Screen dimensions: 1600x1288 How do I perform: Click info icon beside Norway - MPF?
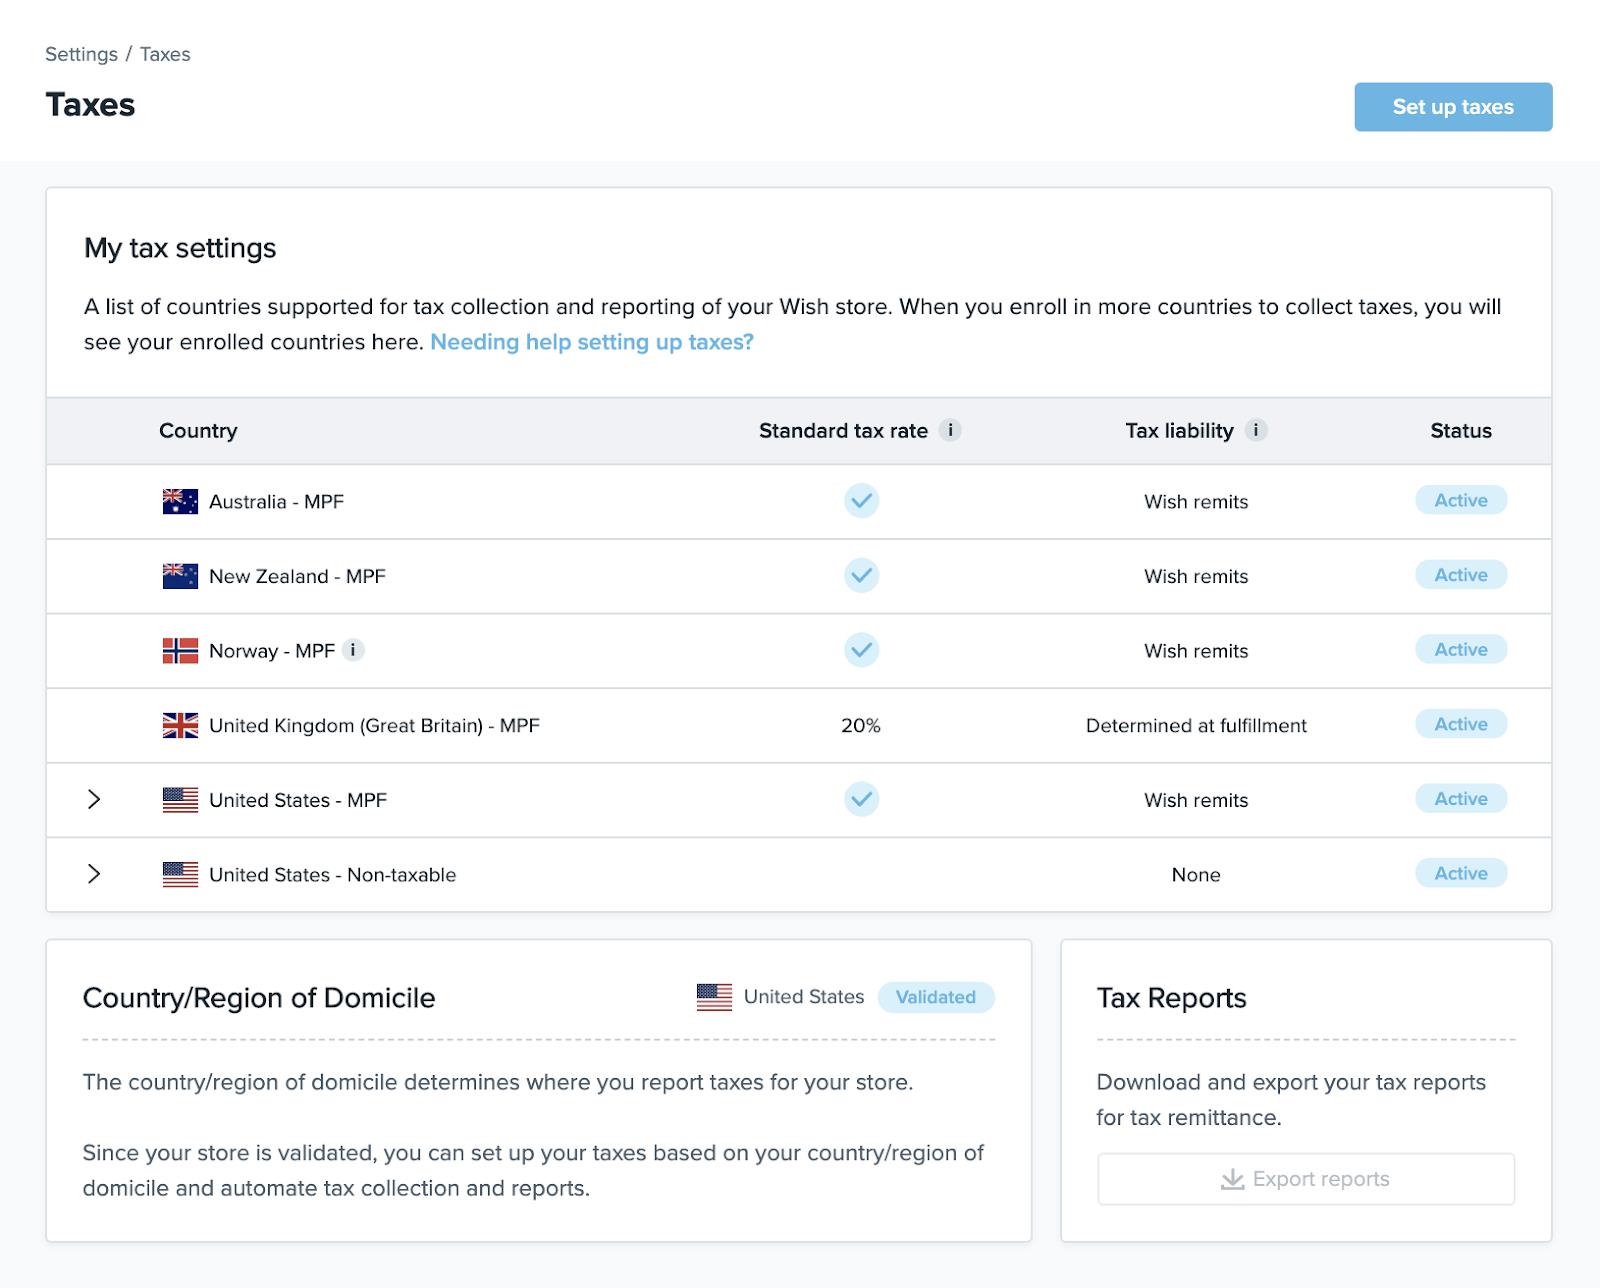coord(353,650)
